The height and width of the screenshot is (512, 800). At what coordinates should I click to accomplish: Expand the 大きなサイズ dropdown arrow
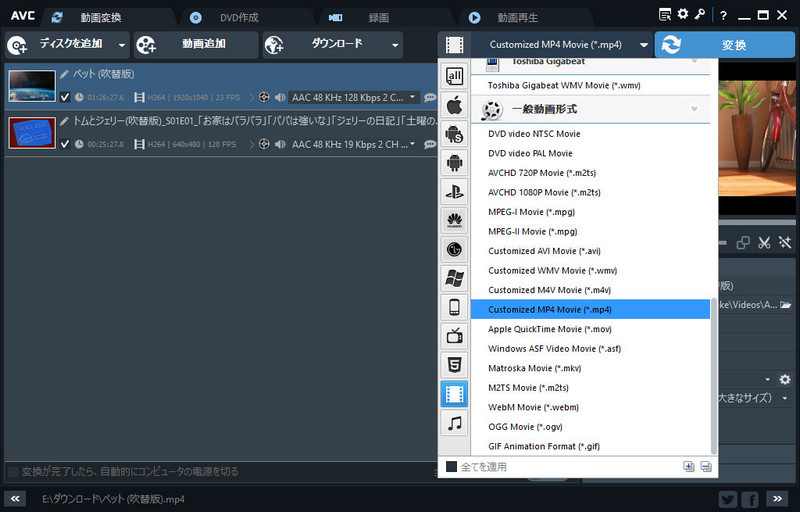pyautogui.click(x=785, y=398)
